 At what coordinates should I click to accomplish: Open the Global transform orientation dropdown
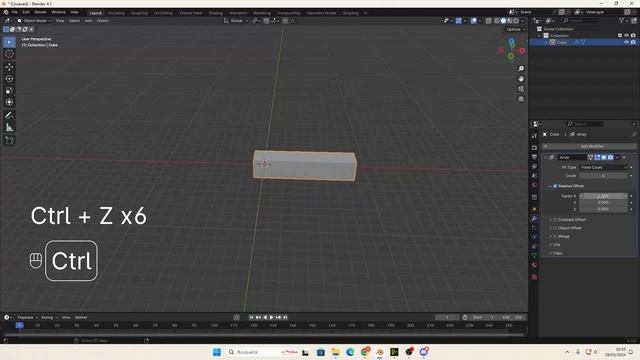click(236, 20)
